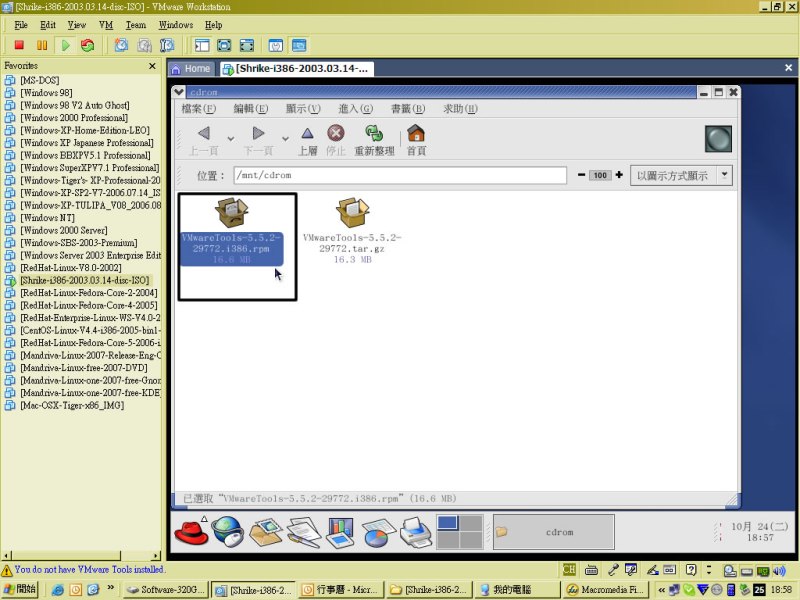
Task: Click the Full Screen toolbar icon
Action: pyautogui.click(x=224, y=45)
